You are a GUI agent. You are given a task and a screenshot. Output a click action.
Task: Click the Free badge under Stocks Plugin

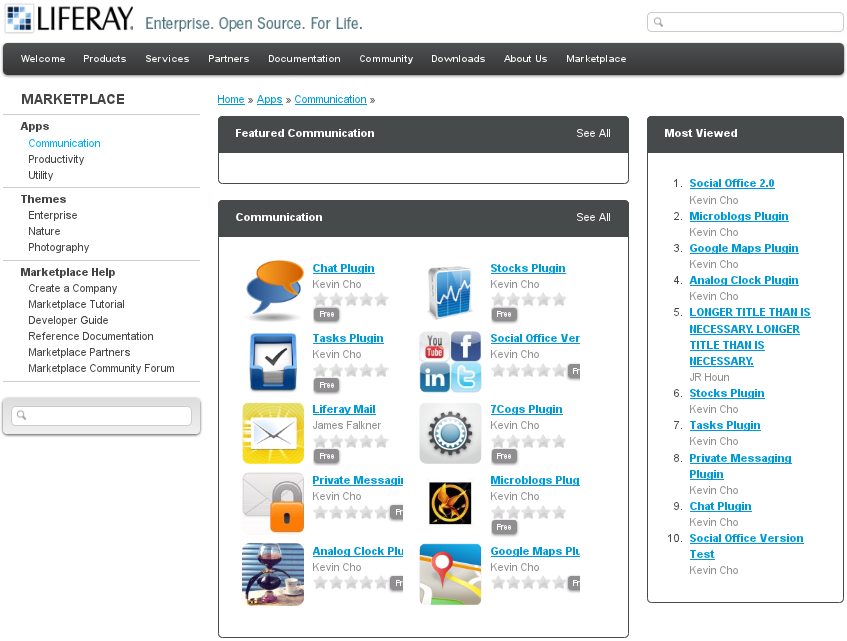504,314
